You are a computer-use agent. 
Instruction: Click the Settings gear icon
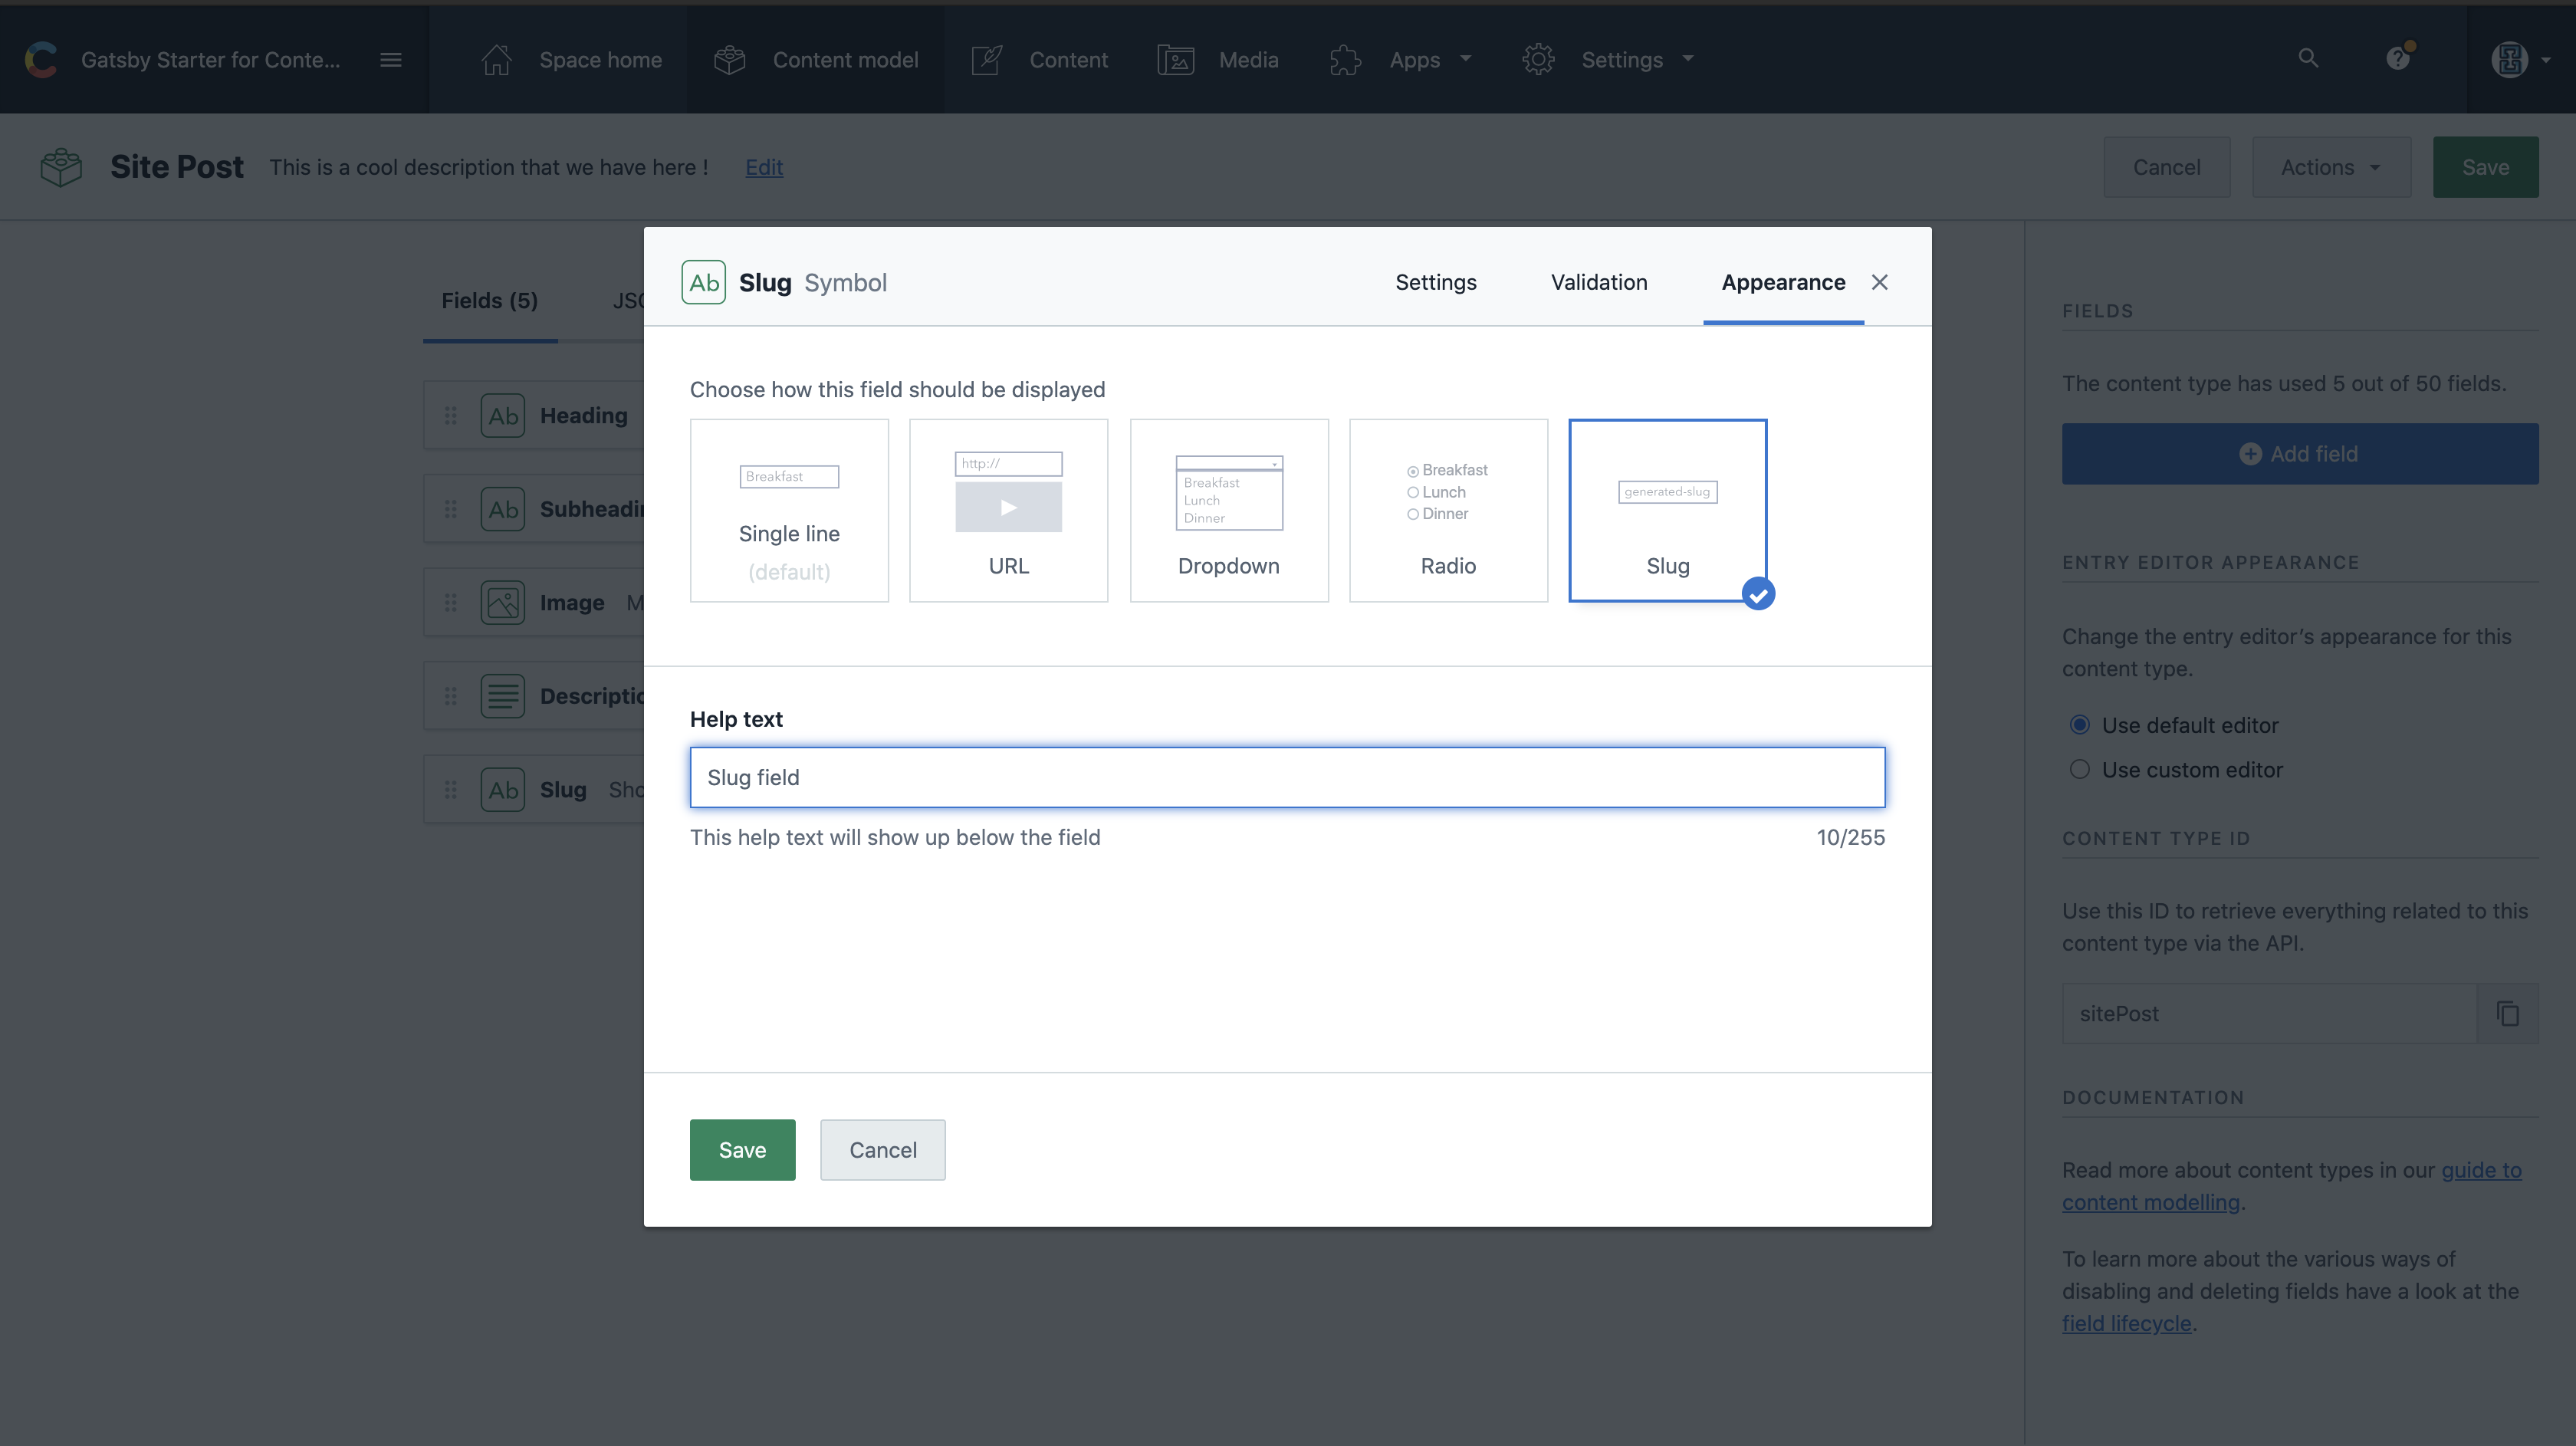[1538, 60]
